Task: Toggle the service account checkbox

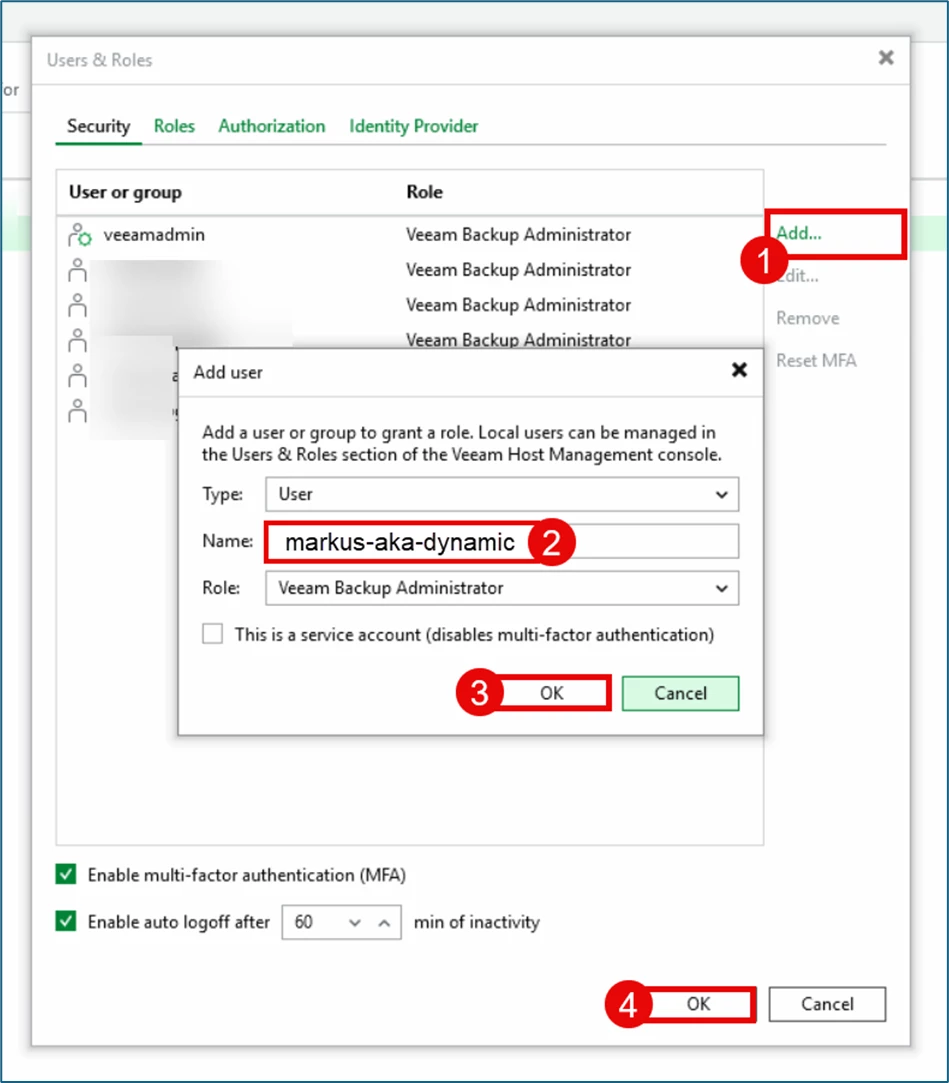Action: [213, 634]
